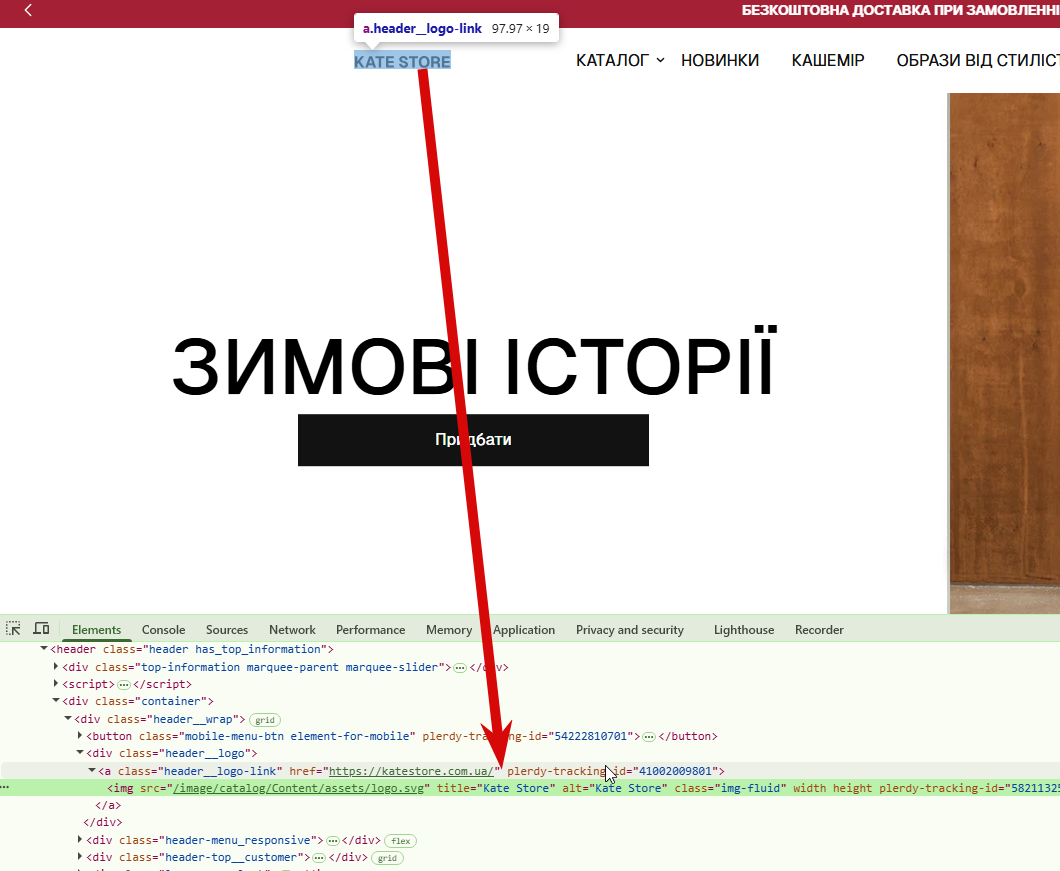Collapse the header__logo div node
The width and height of the screenshot is (1060, 871).
point(80,752)
